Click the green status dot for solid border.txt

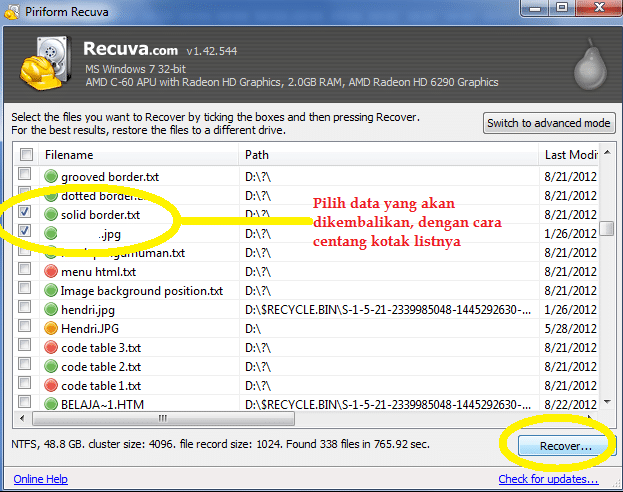[51, 214]
